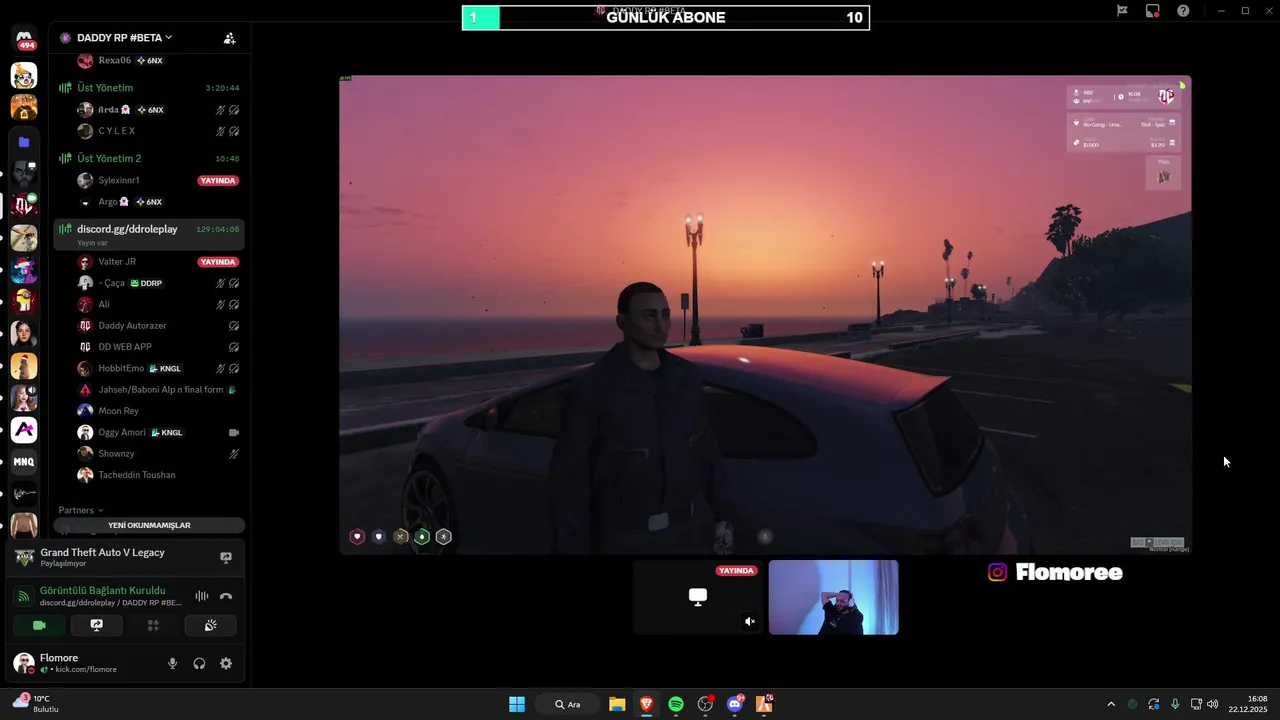1280x720 pixels.
Task: Open the white A logo server icon
Action: (24, 430)
